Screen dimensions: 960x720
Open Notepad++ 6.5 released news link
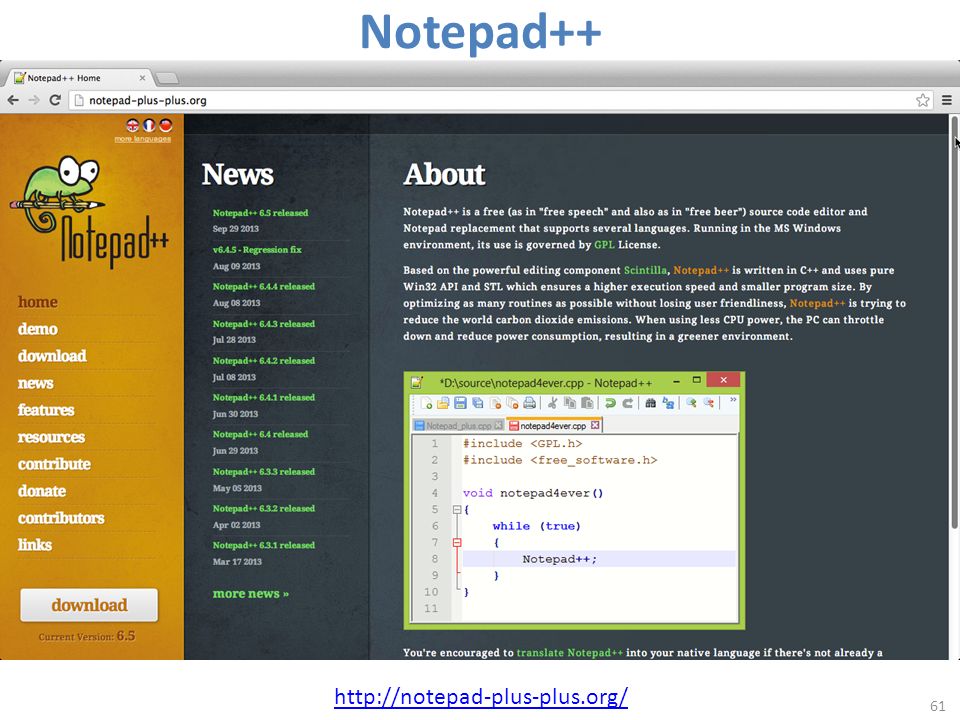pos(260,213)
